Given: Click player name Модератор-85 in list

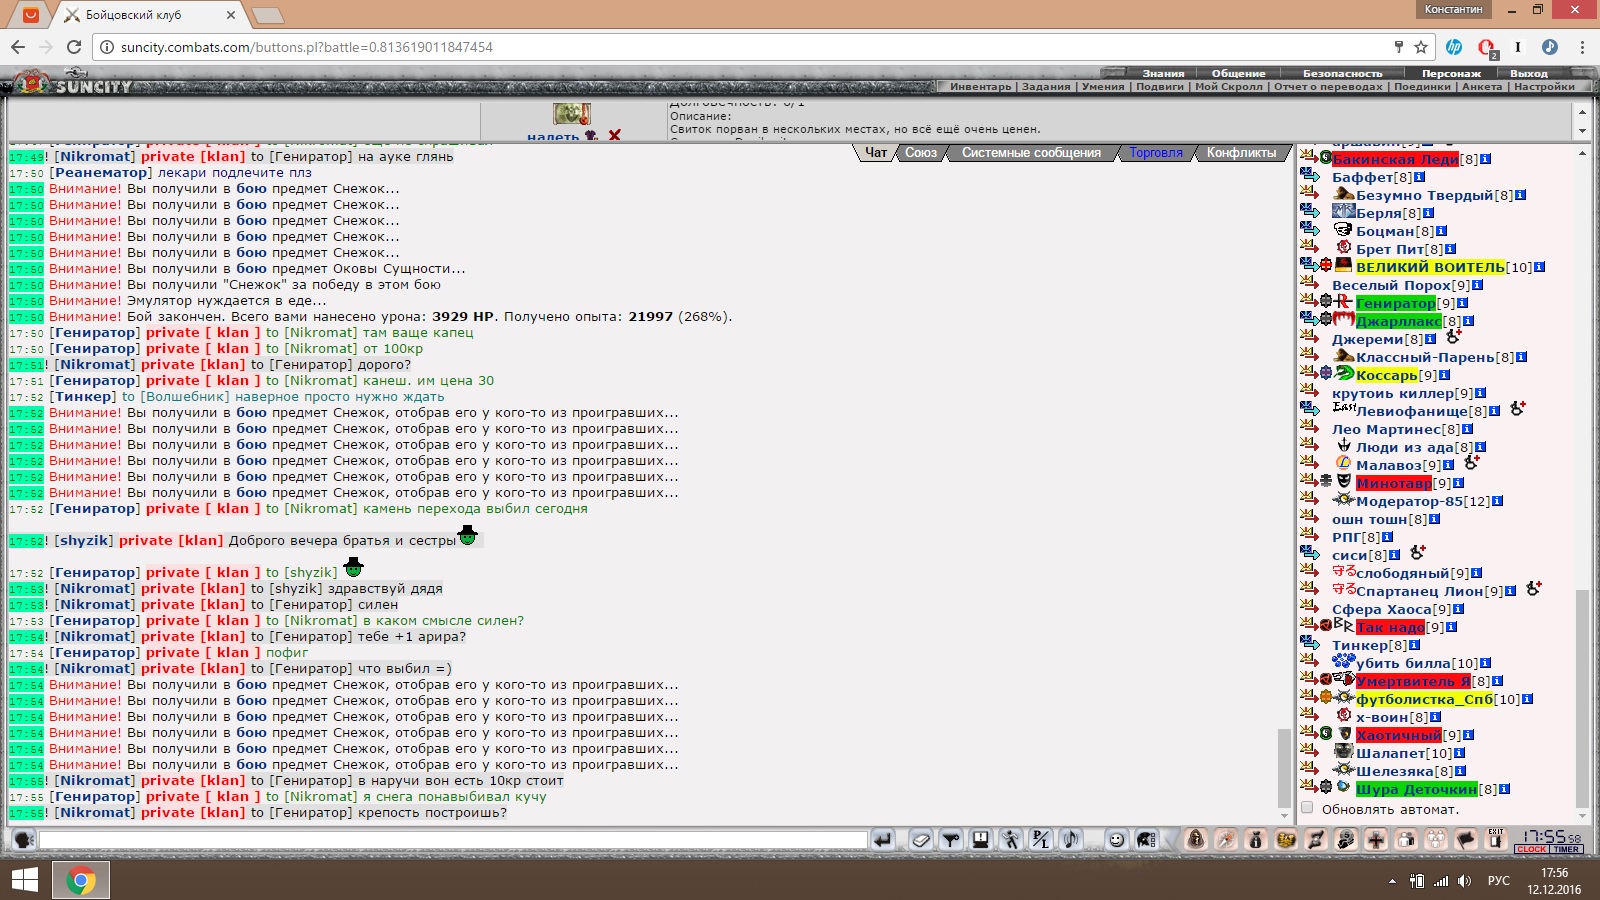Looking at the screenshot, I should pos(1409,501).
